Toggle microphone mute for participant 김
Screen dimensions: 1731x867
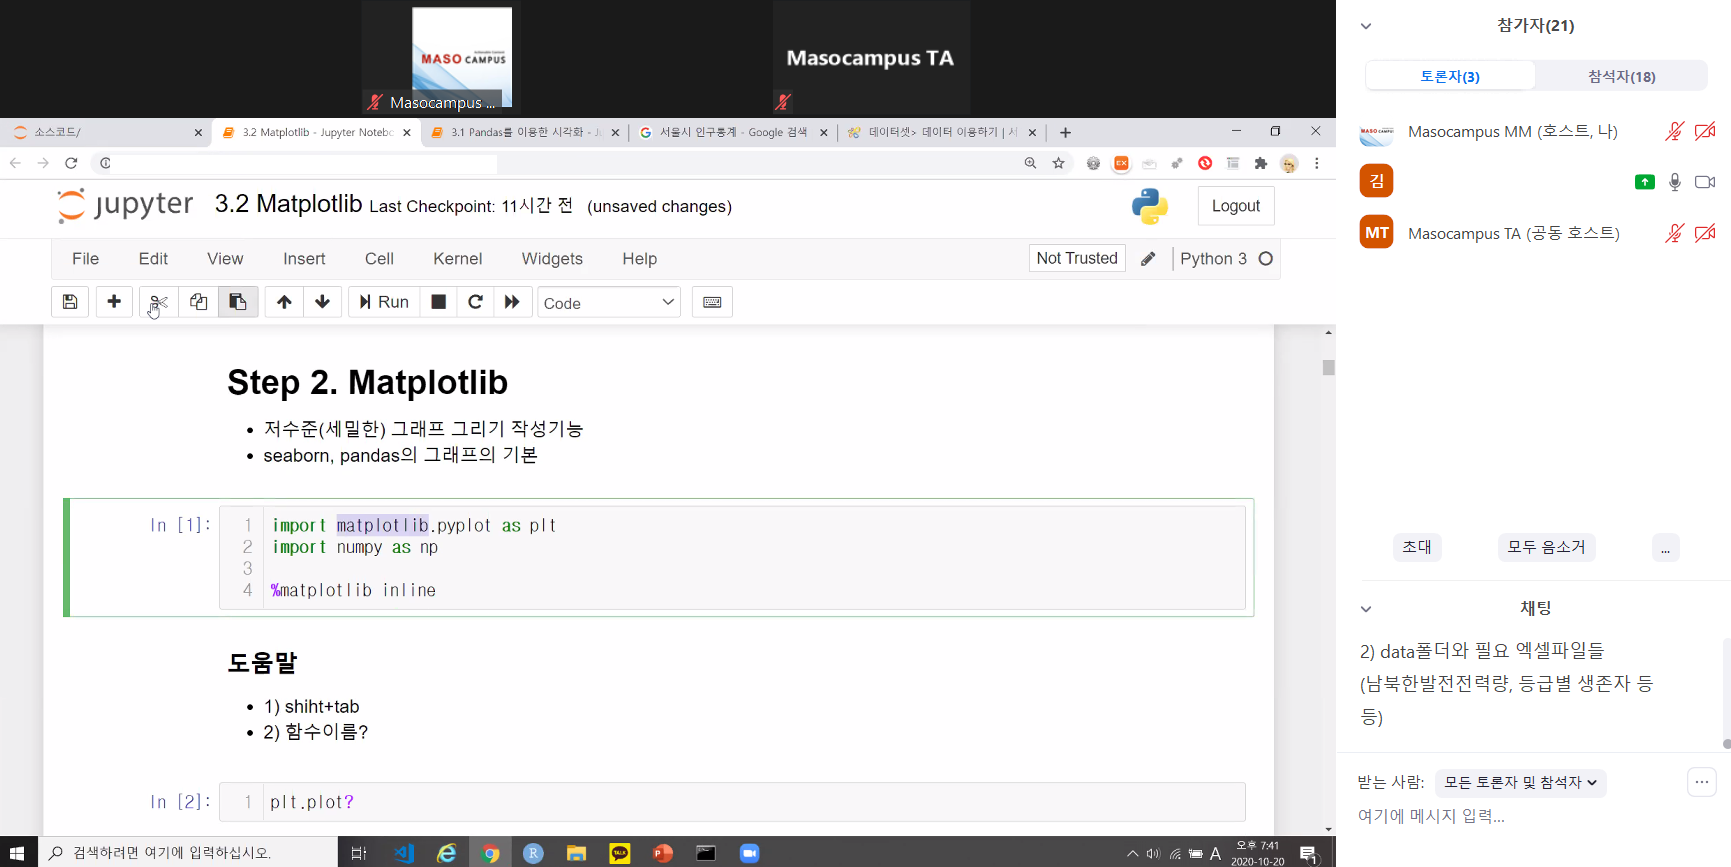coord(1674,182)
